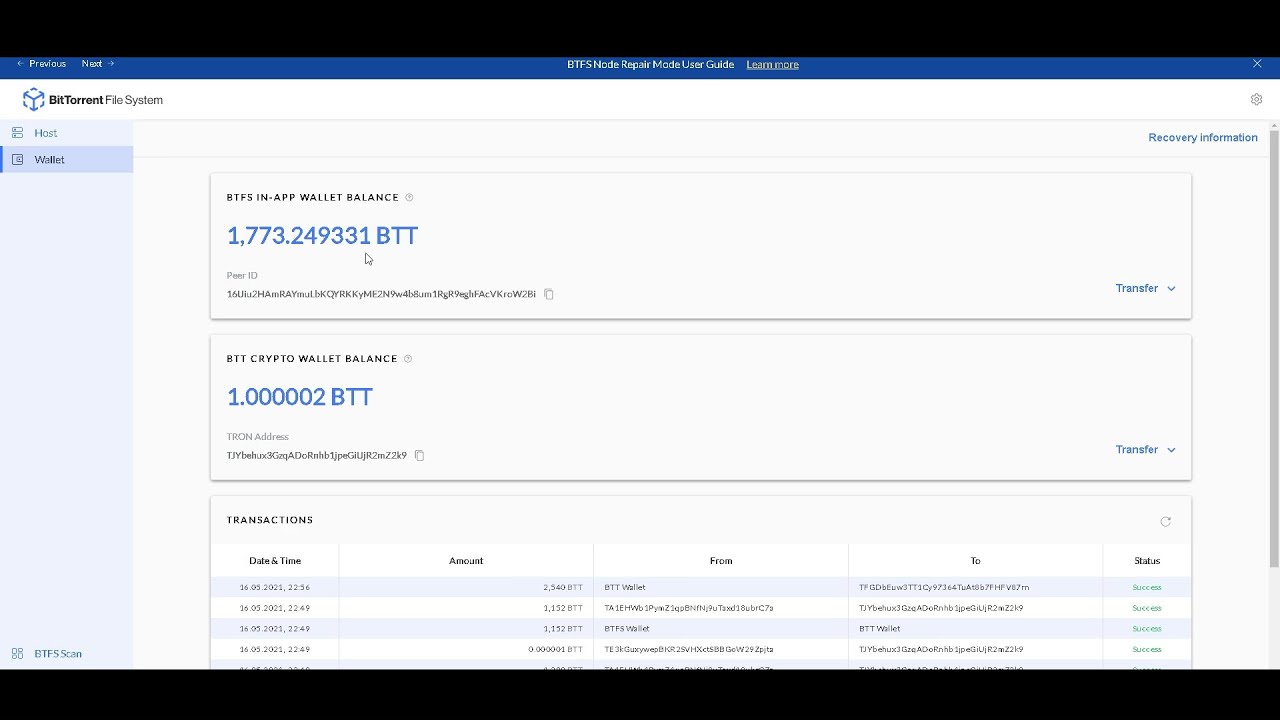
Task: Copy the Peer ID to clipboard
Action: coord(549,294)
